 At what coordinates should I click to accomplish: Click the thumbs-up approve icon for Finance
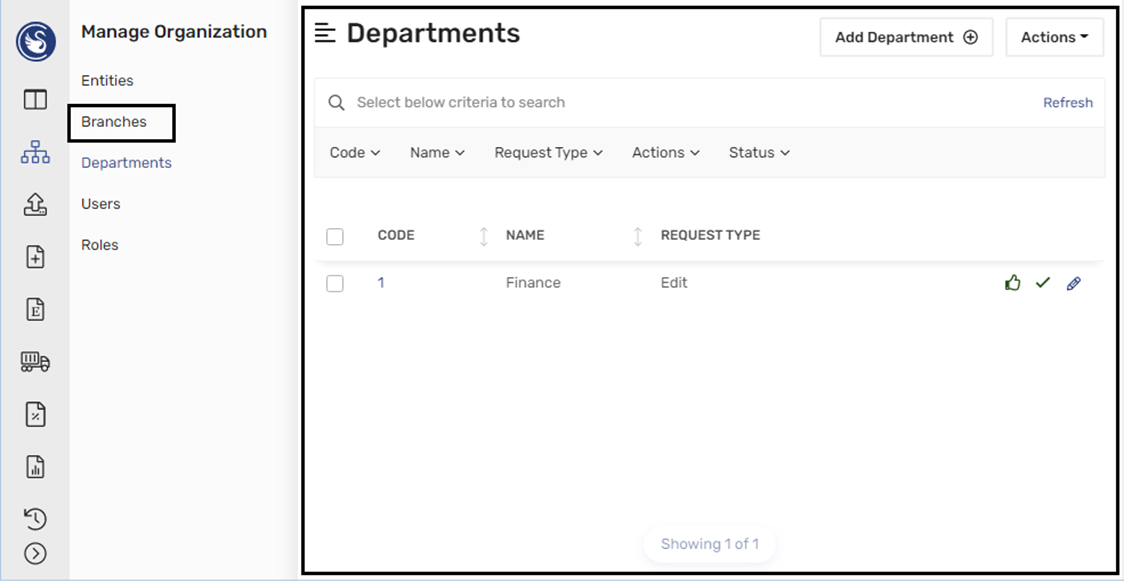pos(1013,283)
